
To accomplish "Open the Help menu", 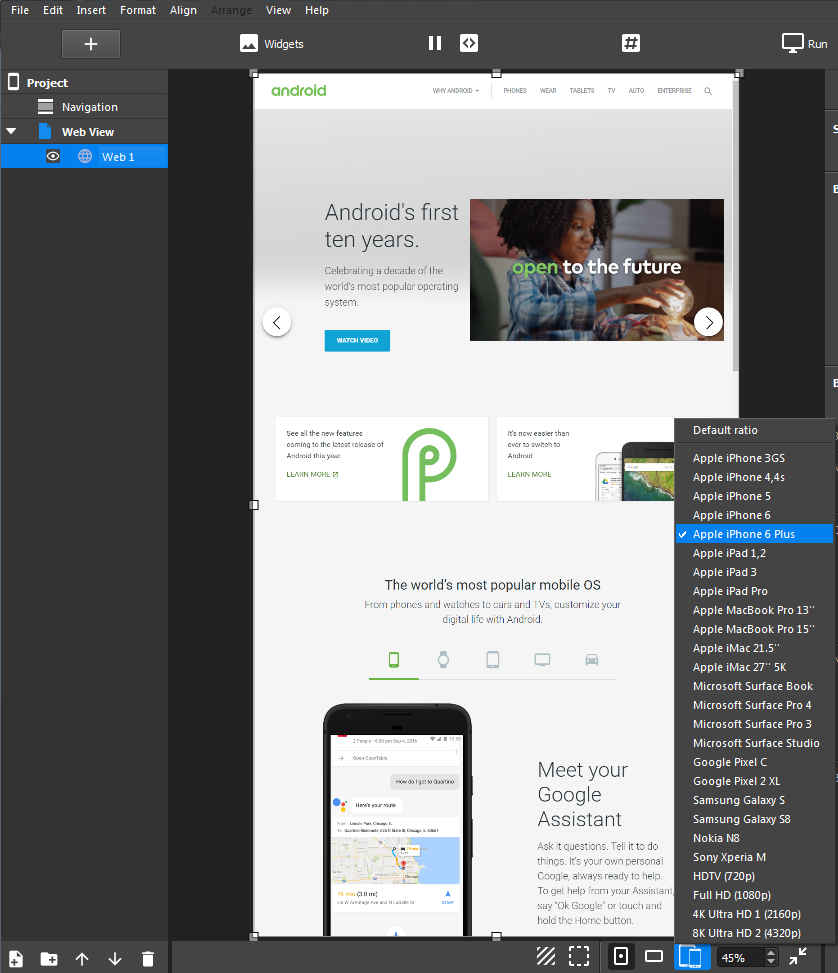I will click(x=317, y=10).
